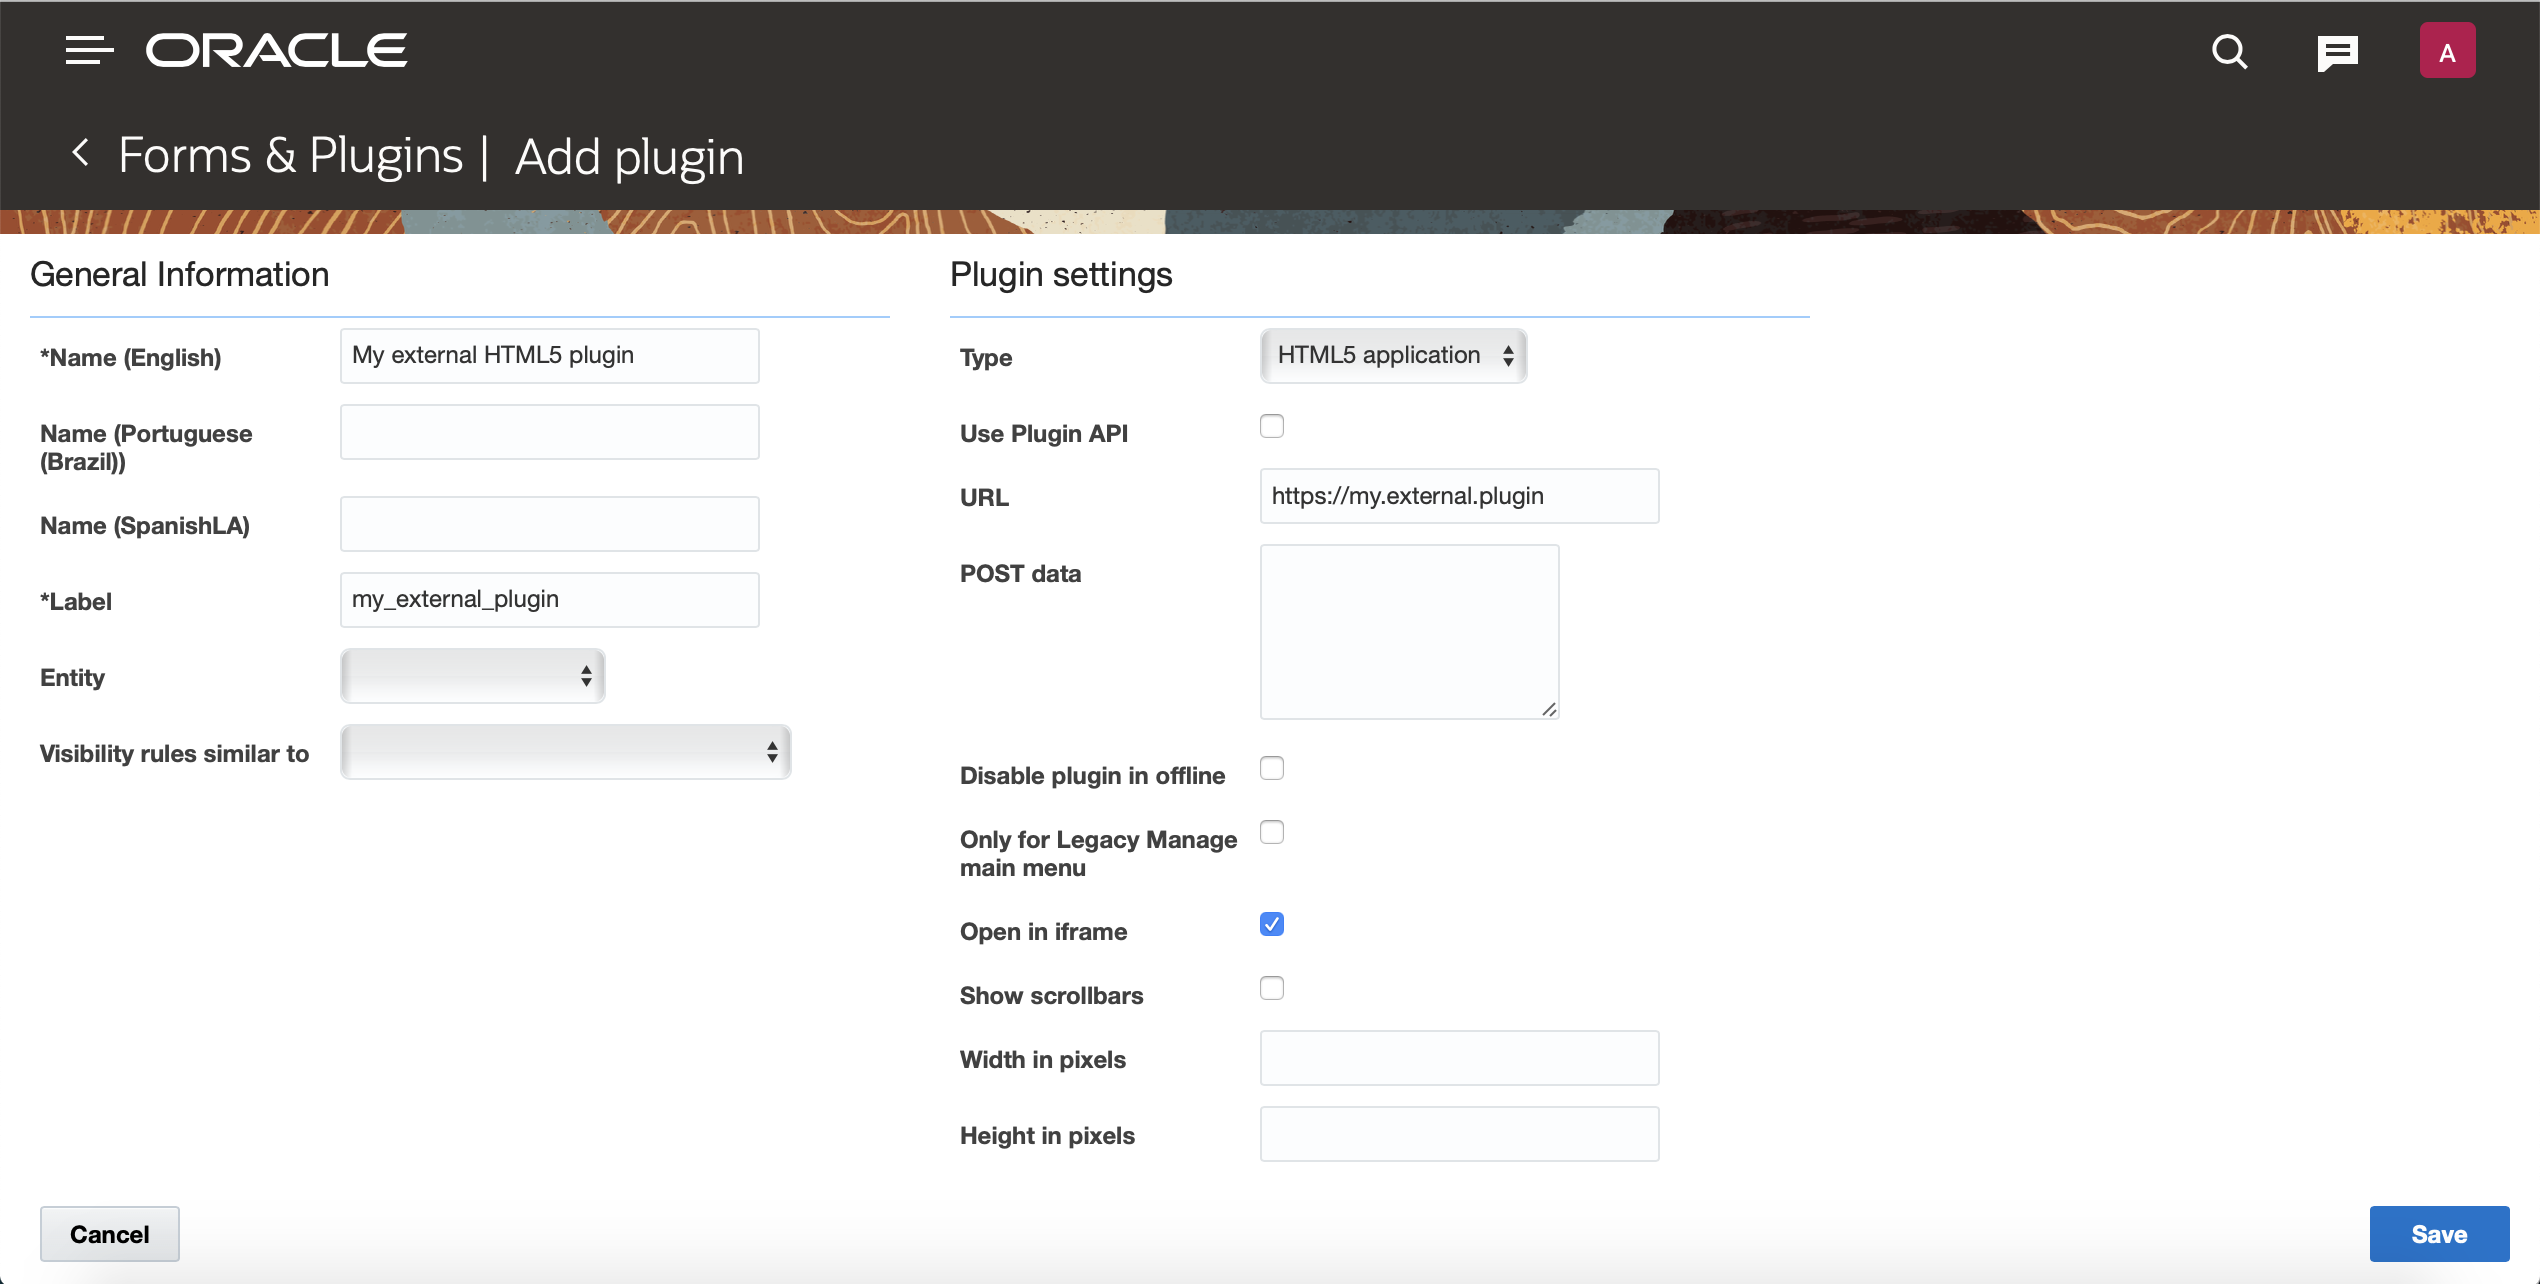Image resolution: width=2540 pixels, height=1284 pixels.
Task: Click the URL input containing https://my.external.plugin
Action: click(1458, 495)
